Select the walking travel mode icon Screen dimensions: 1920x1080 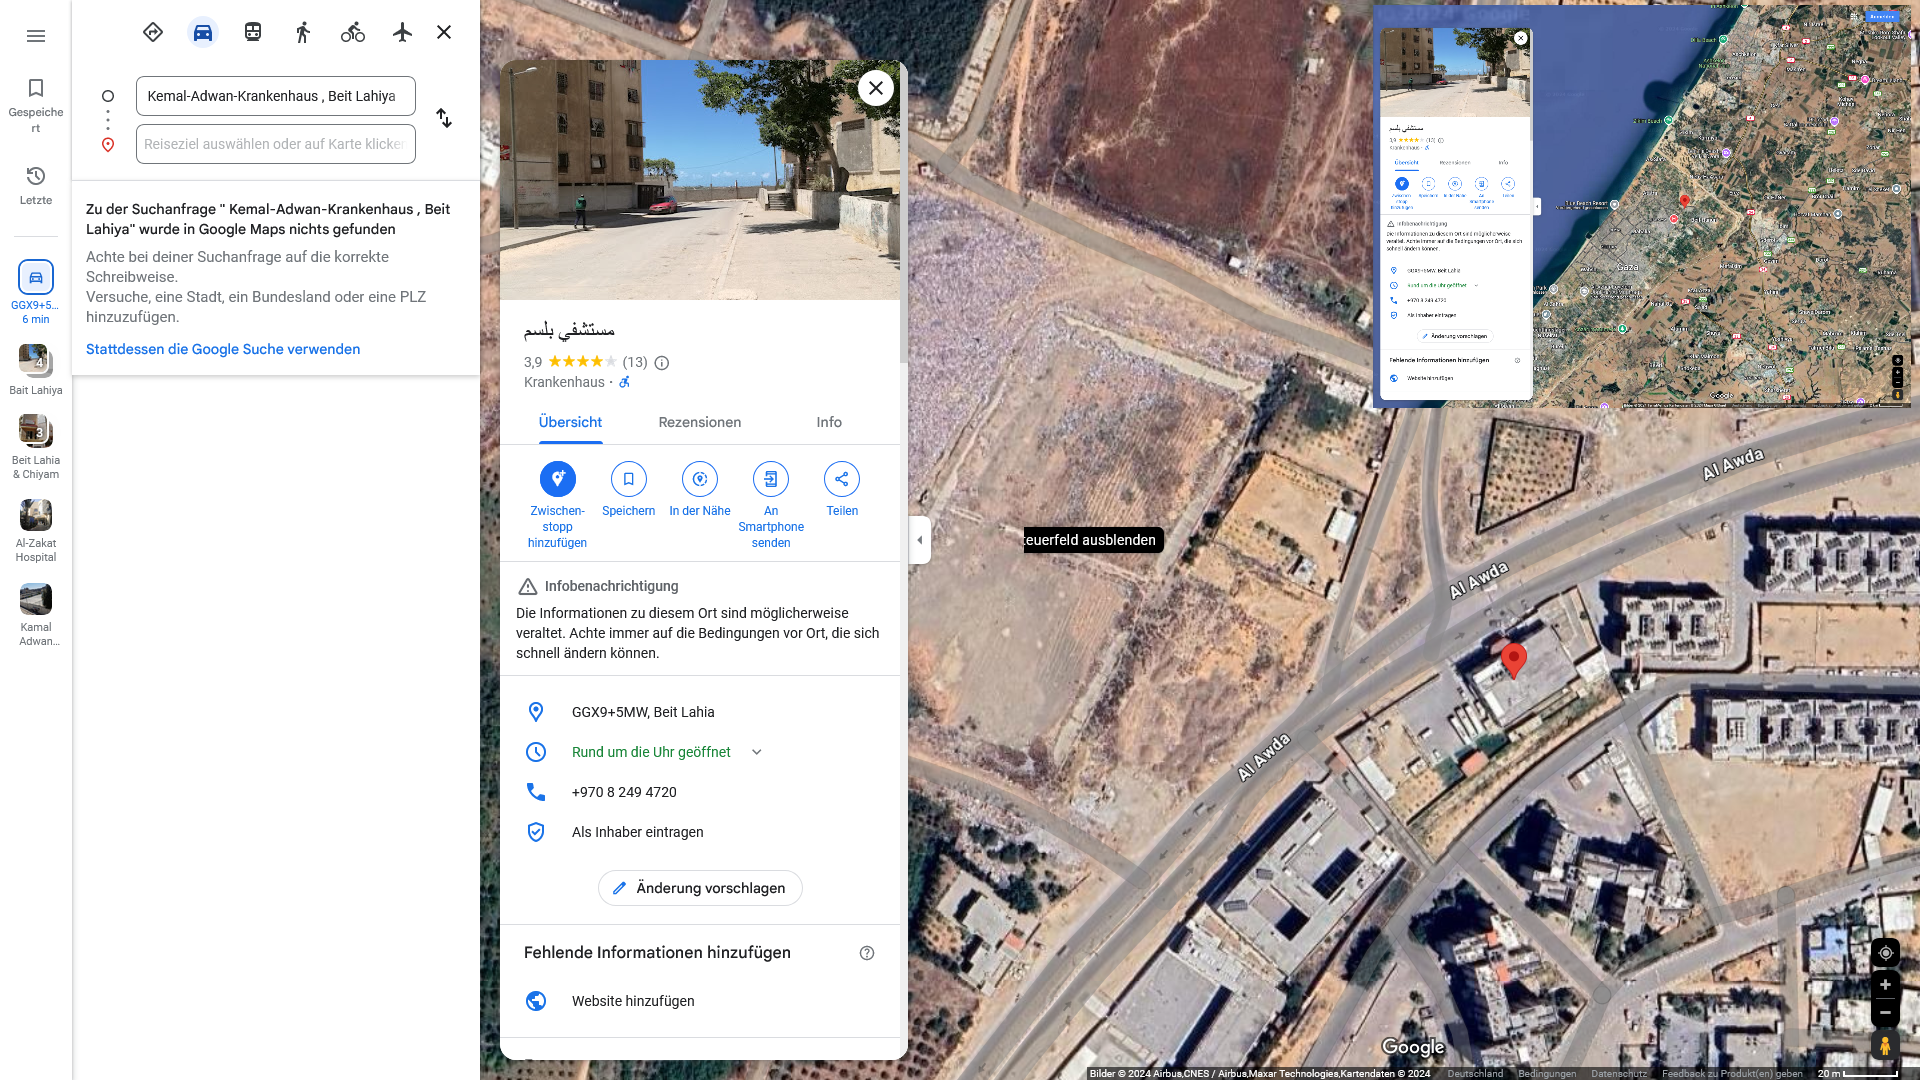tap(303, 32)
